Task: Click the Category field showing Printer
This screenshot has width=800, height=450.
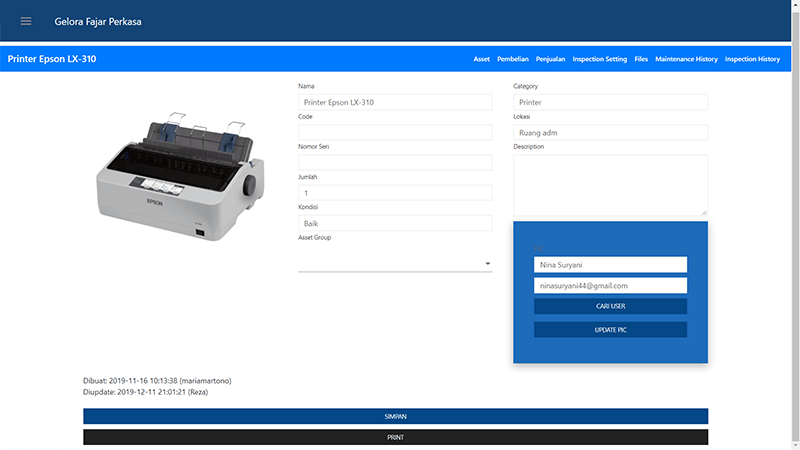Action: coord(610,102)
